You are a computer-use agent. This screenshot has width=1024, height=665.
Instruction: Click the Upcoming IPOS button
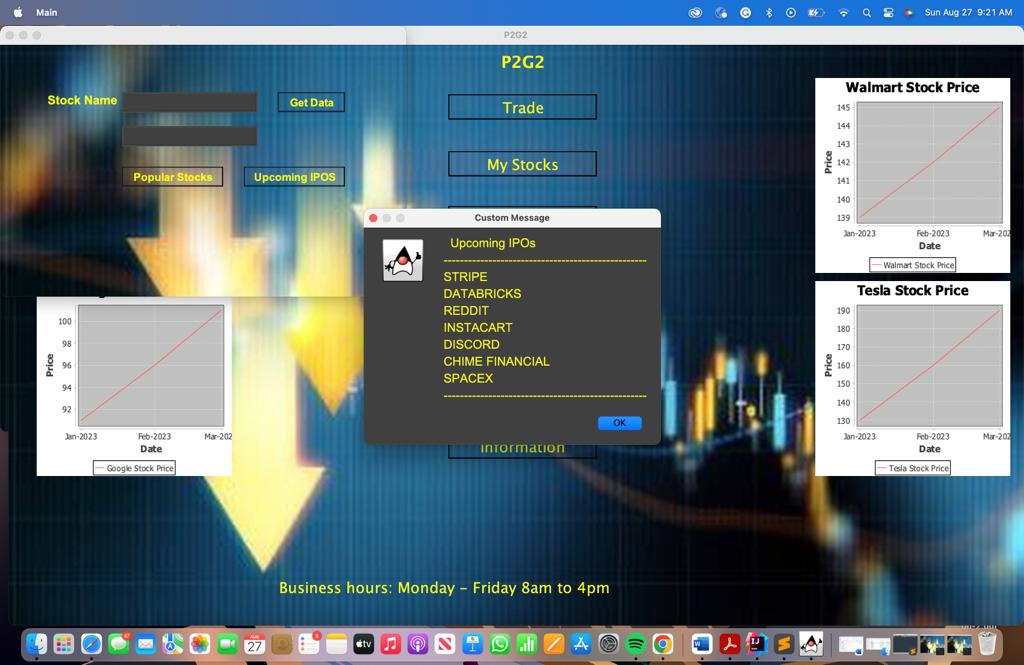point(295,177)
